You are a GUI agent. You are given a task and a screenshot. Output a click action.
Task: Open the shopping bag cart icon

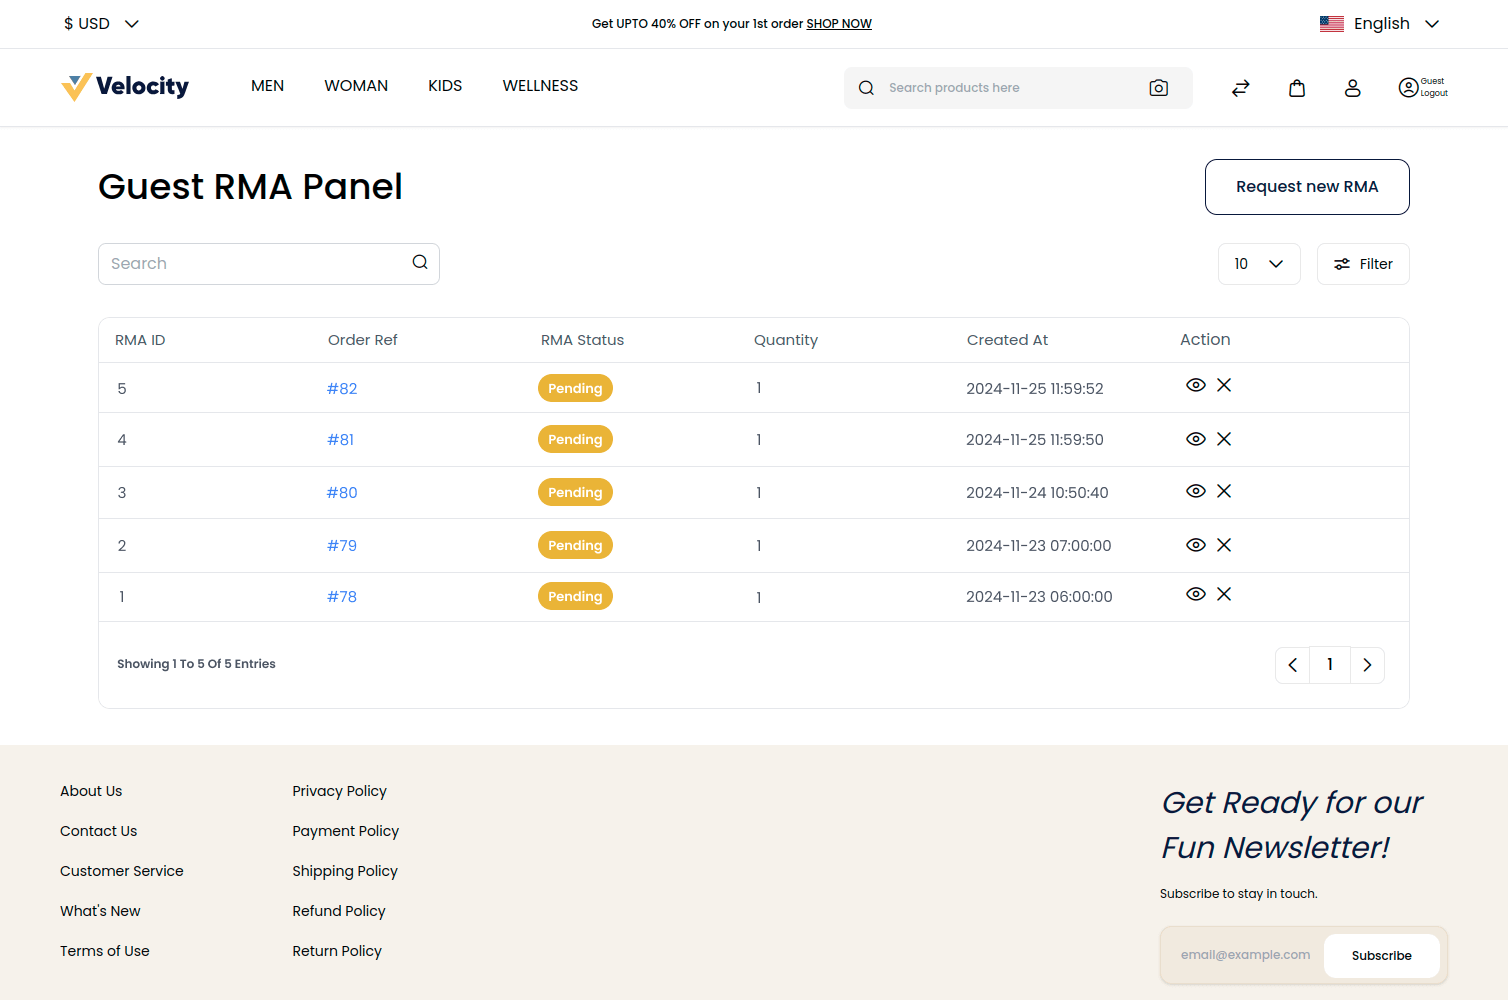click(1297, 88)
